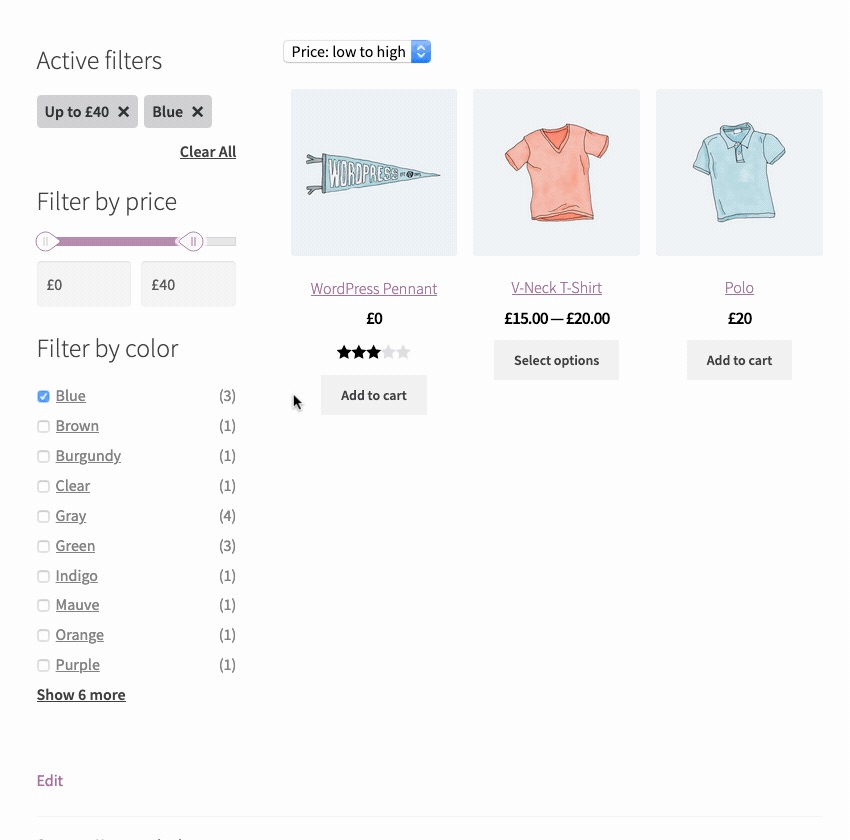The image size is (850, 840).
Task: Open the Edit link below filters
Action: [50, 781]
